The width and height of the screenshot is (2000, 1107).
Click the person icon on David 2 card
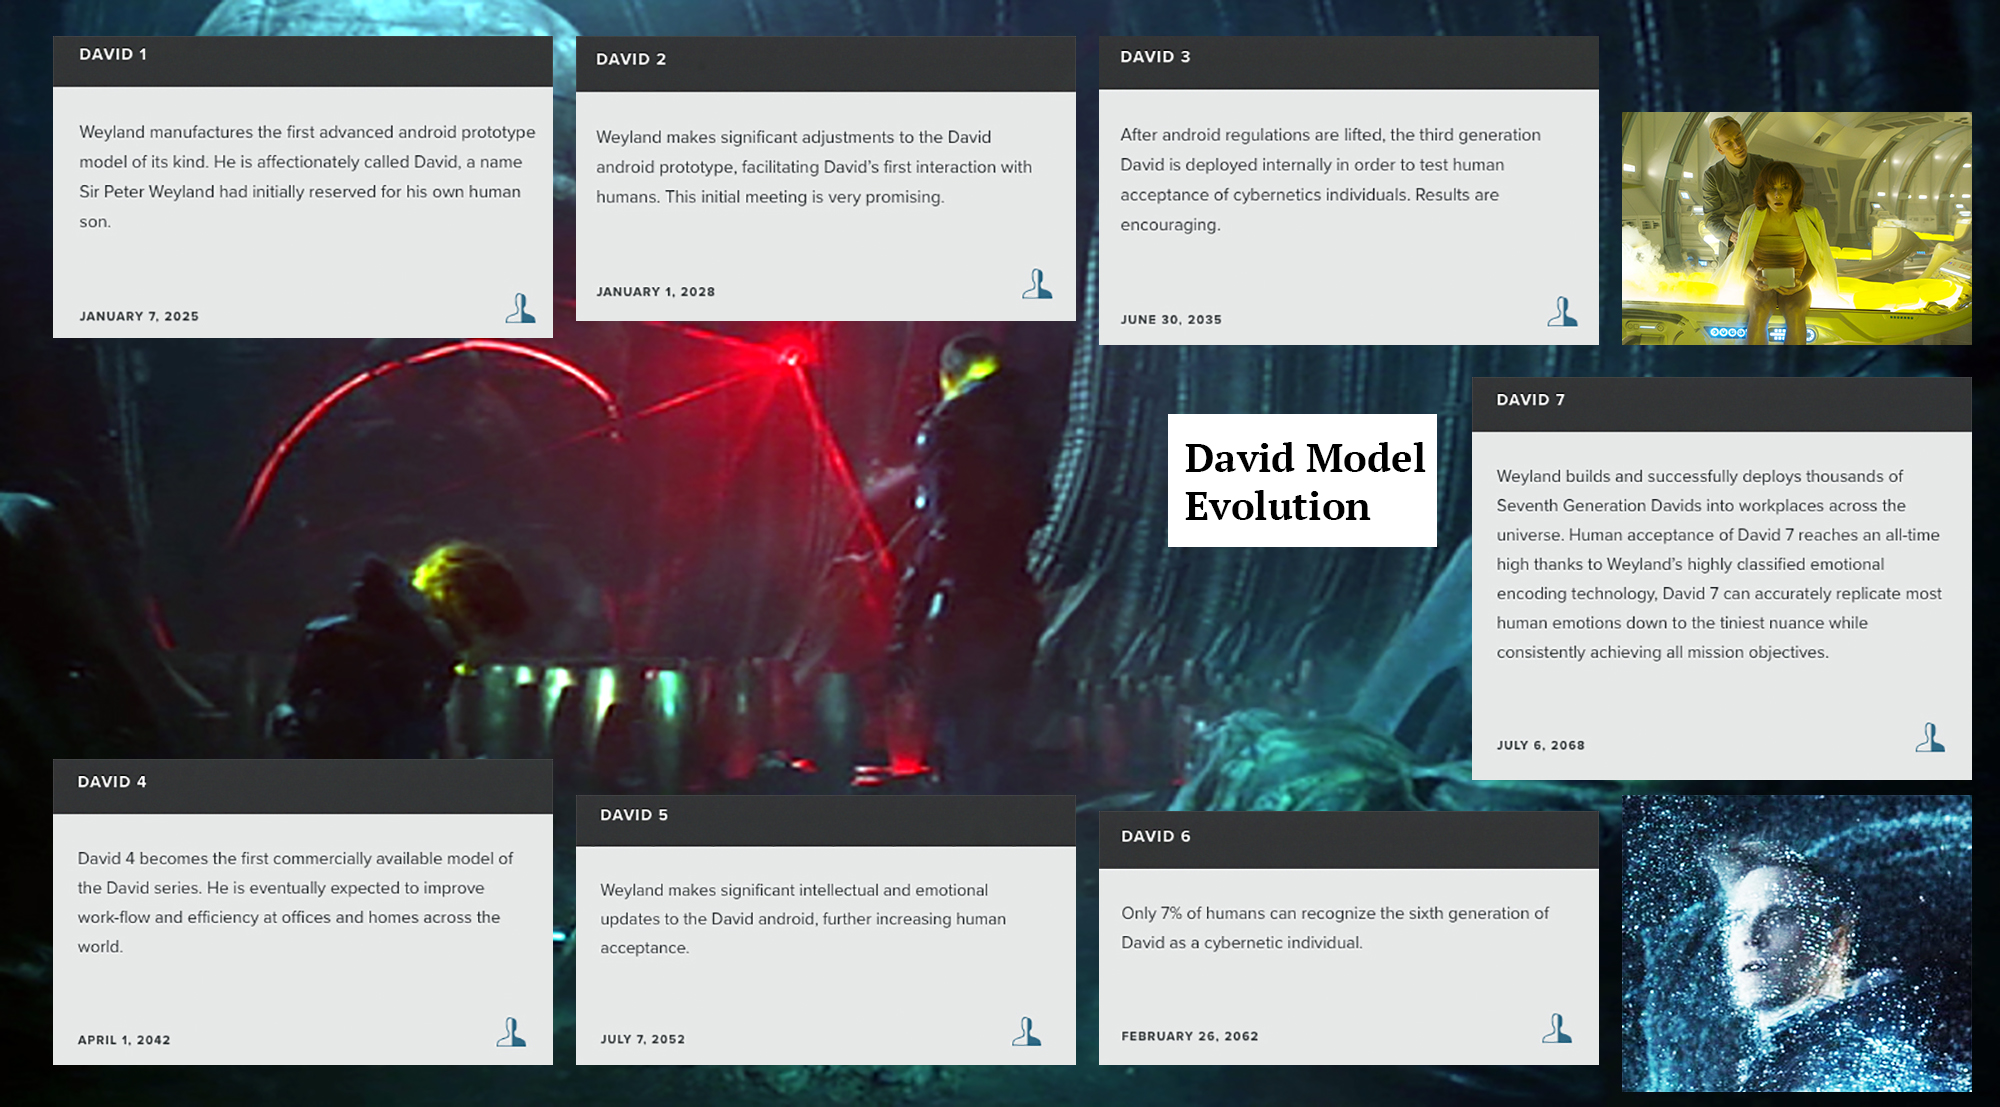click(x=1037, y=285)
